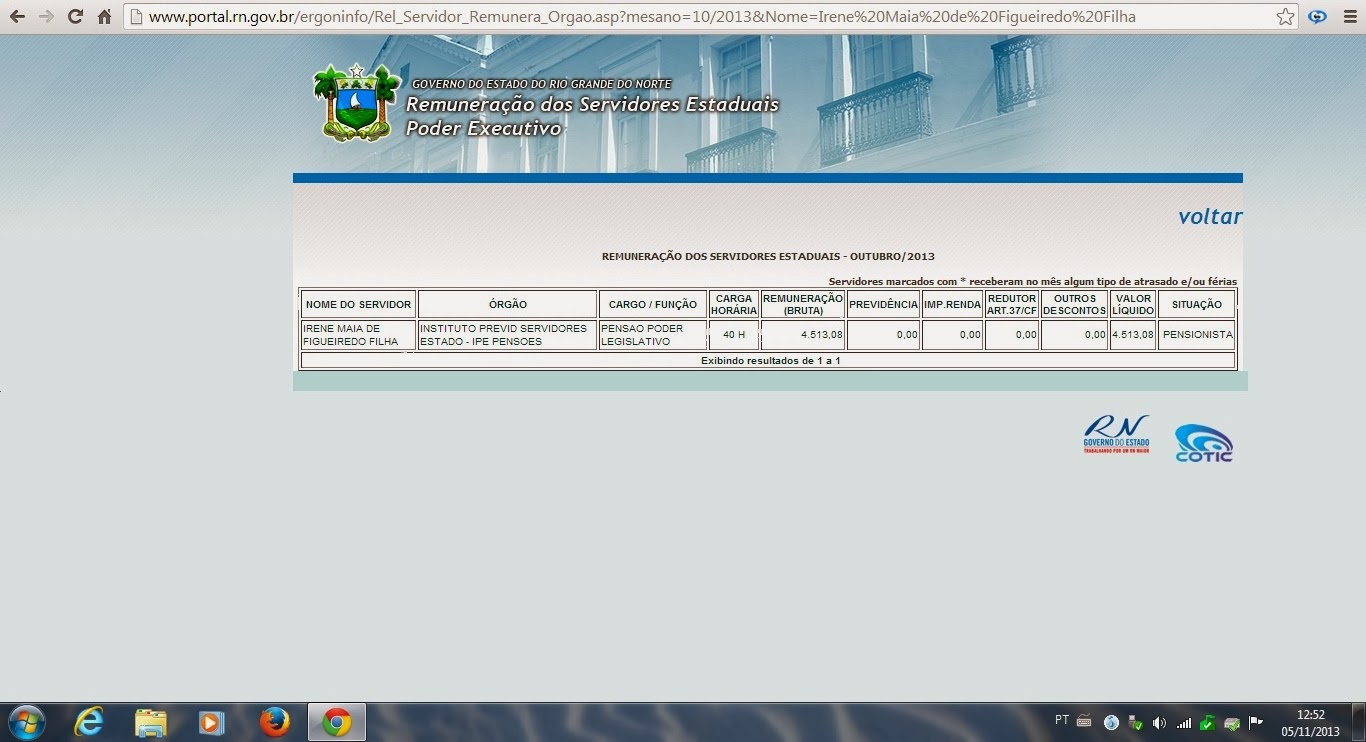Click the COTIC logo

click(1203, 443)
